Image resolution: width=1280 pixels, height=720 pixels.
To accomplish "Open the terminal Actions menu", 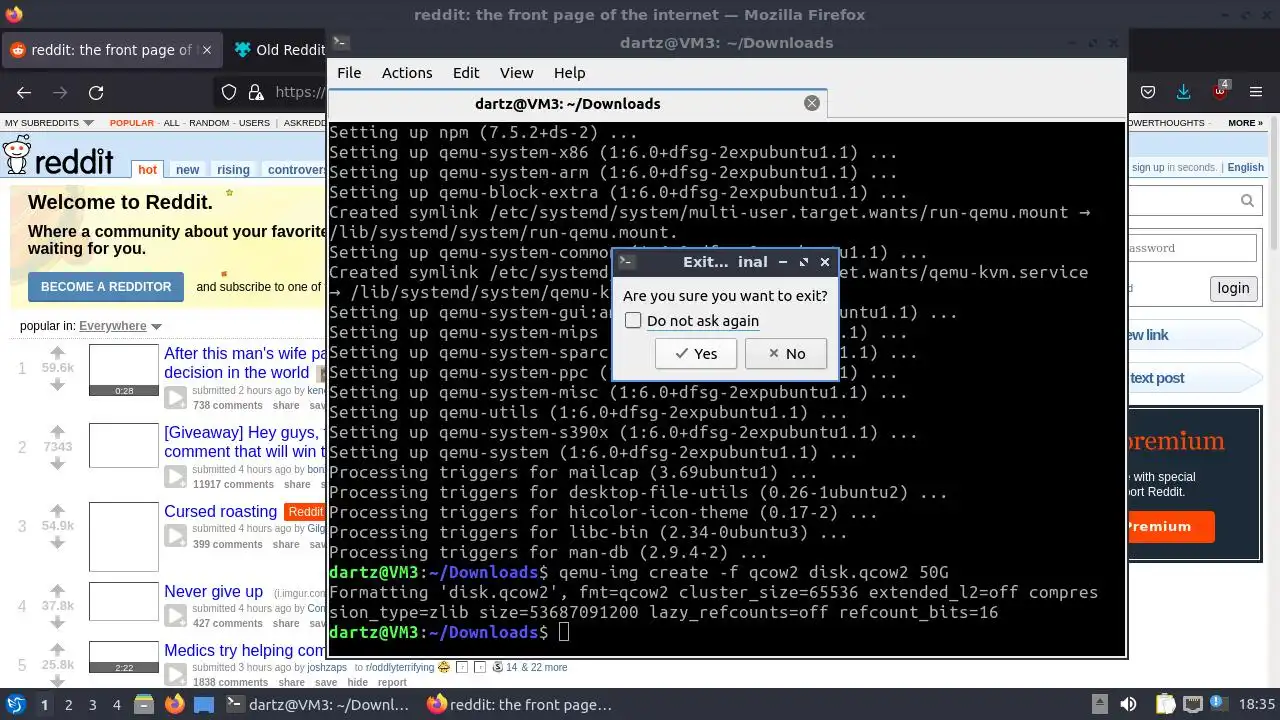I will 407,73.
